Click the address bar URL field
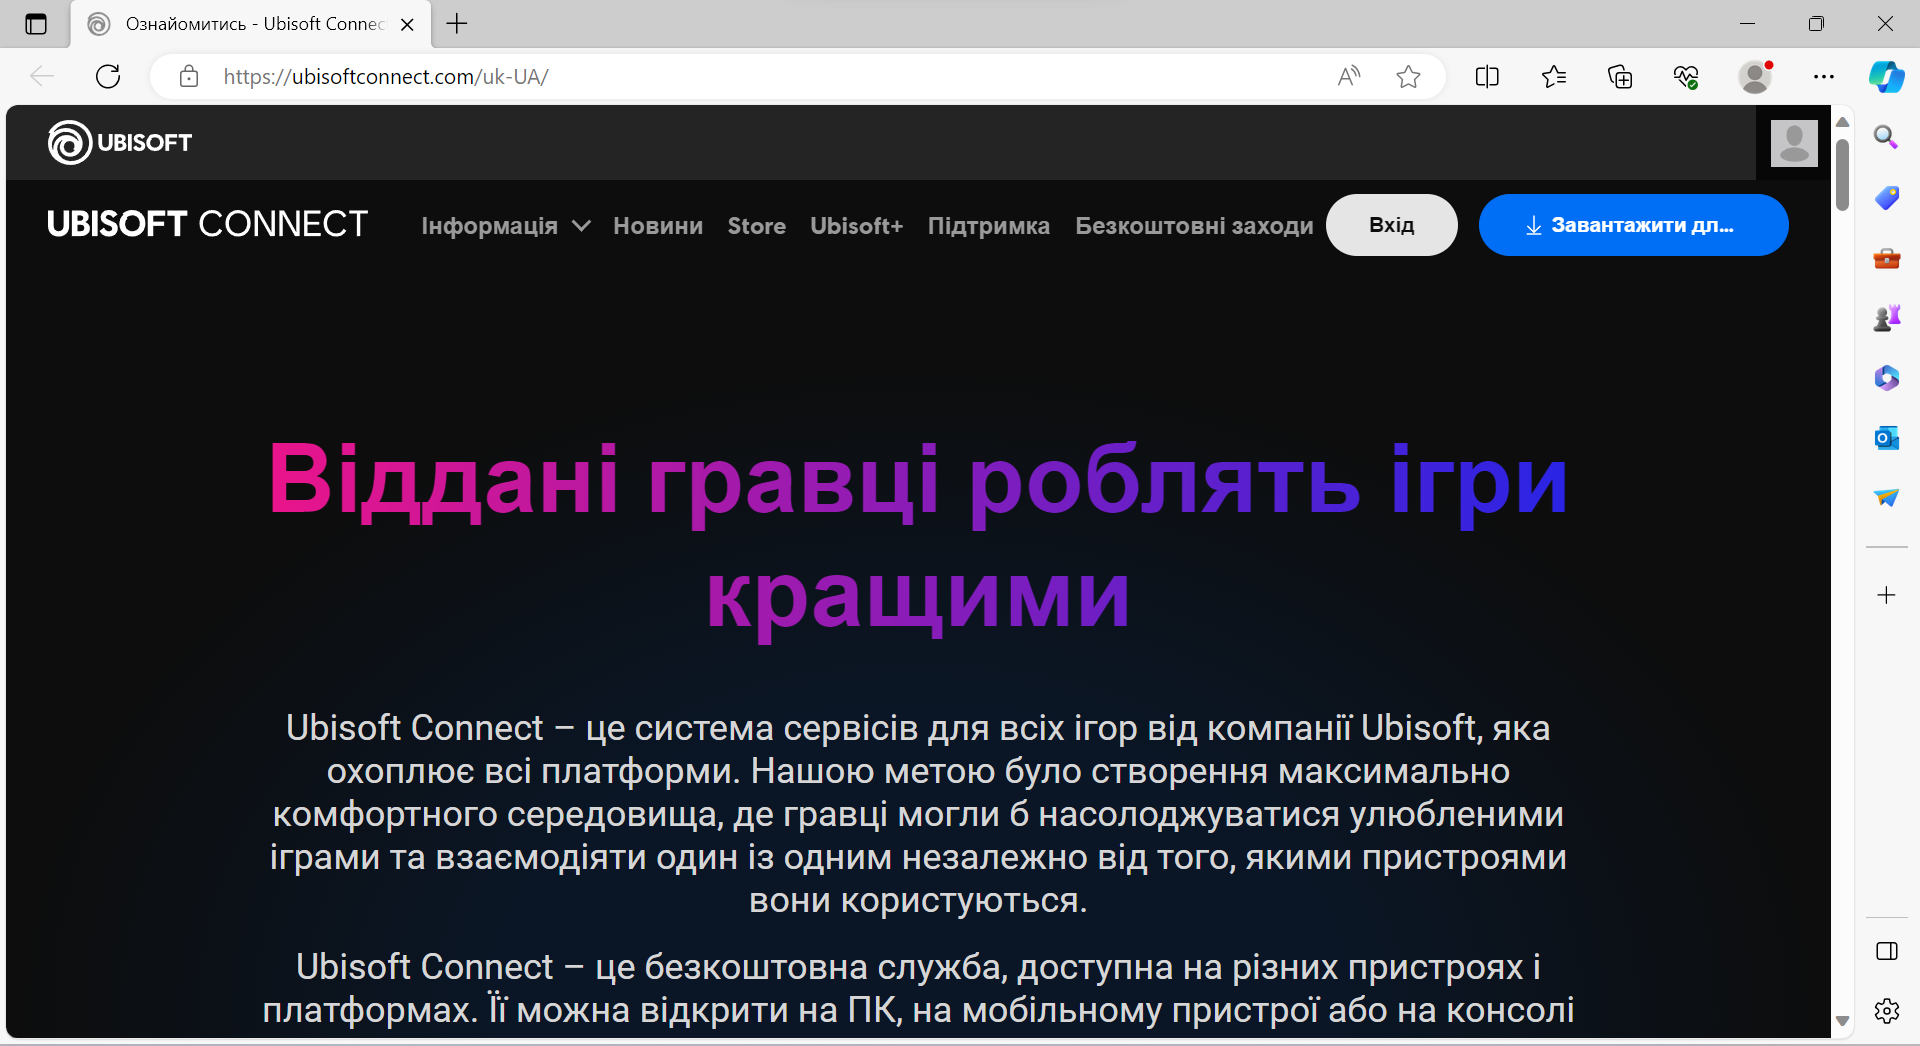Image resolution: width=1920 pixels, height=1046 pixels. pyautogui.click(x=770, y=76)
